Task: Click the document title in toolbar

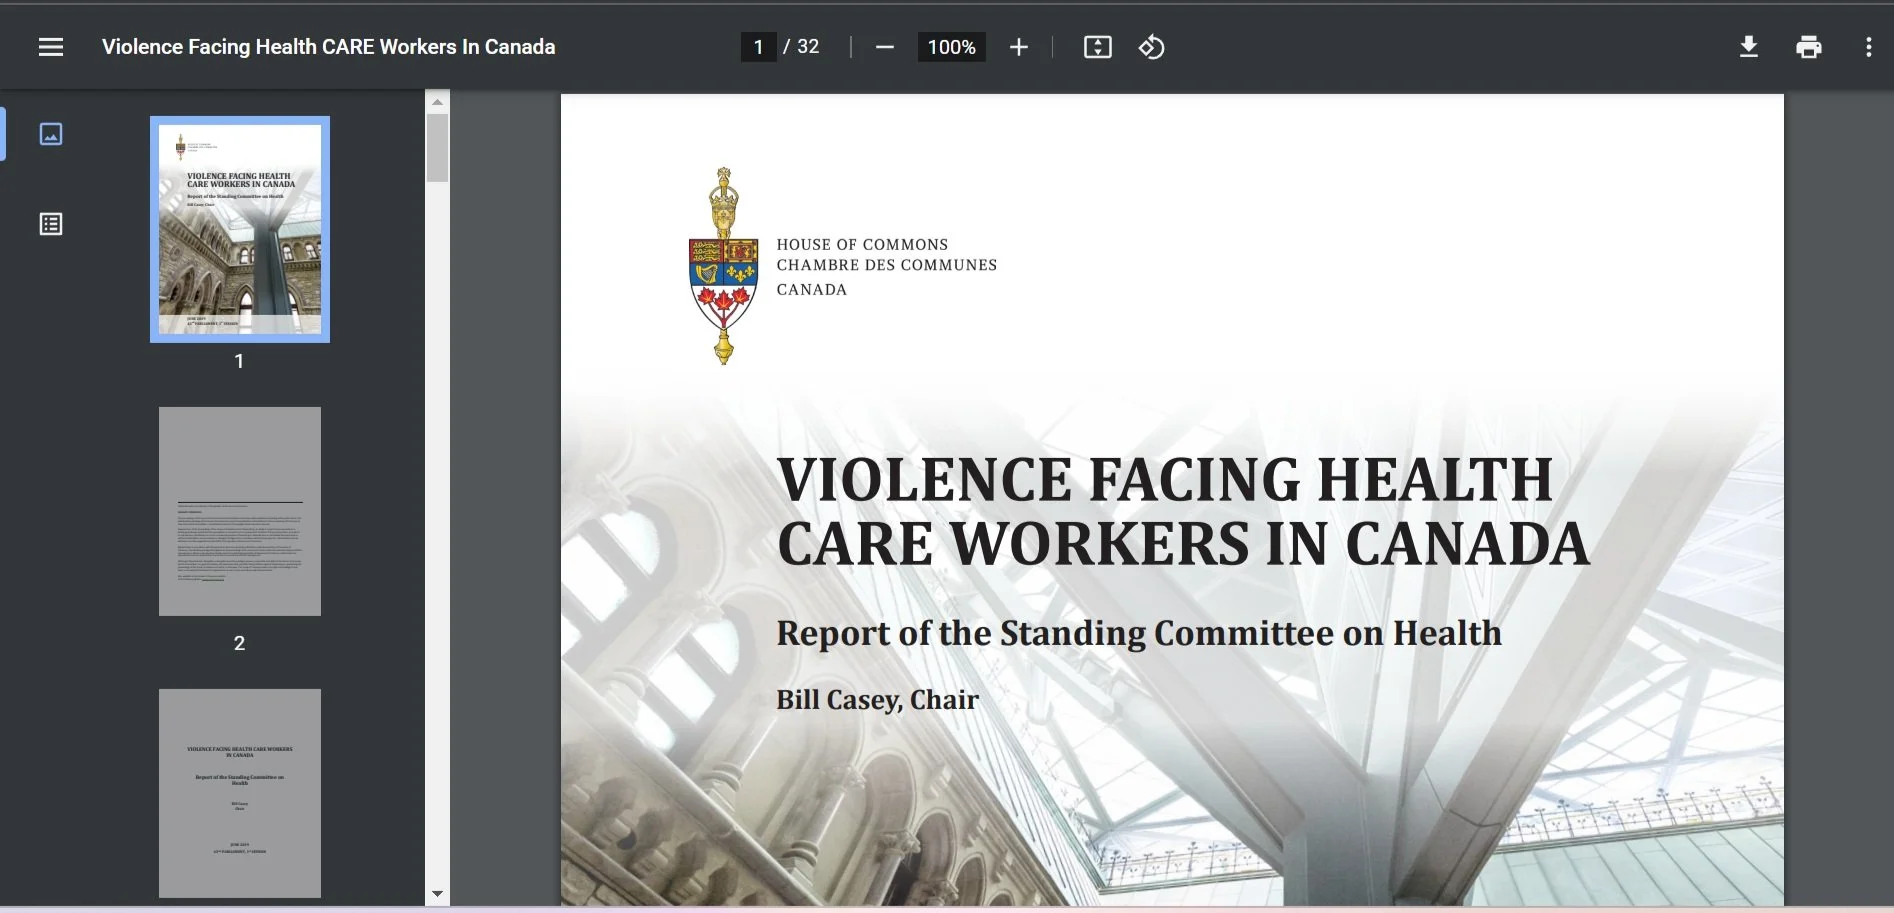Action: click(x=328, y=47)
